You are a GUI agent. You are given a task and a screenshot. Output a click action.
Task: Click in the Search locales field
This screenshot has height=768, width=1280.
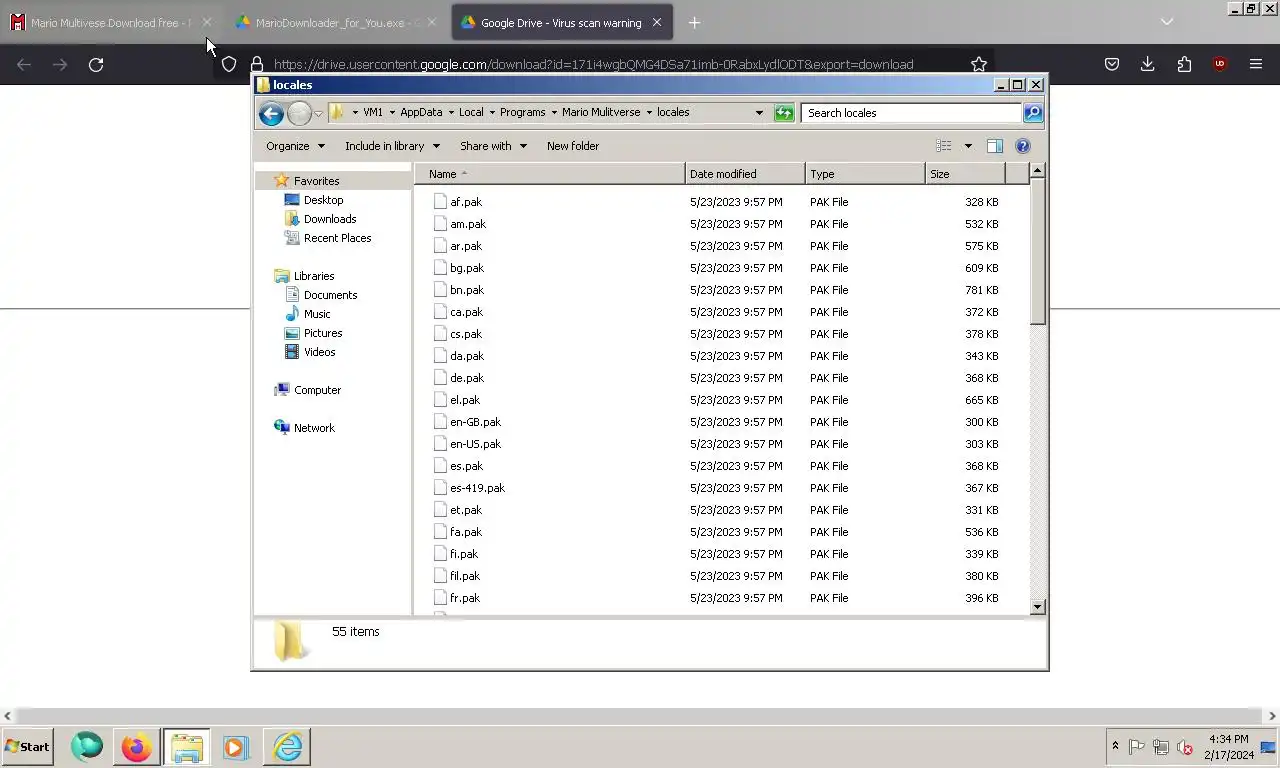910,113
